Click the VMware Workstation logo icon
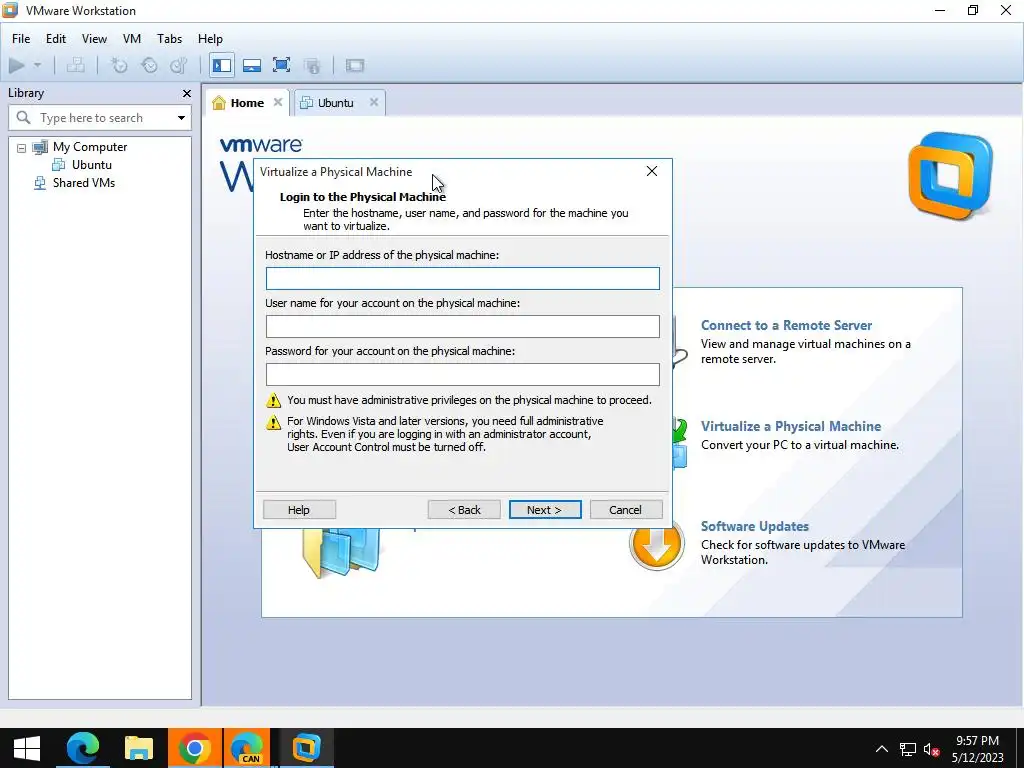This screenshot has width=1024, height=768. (x=950, y=175)
